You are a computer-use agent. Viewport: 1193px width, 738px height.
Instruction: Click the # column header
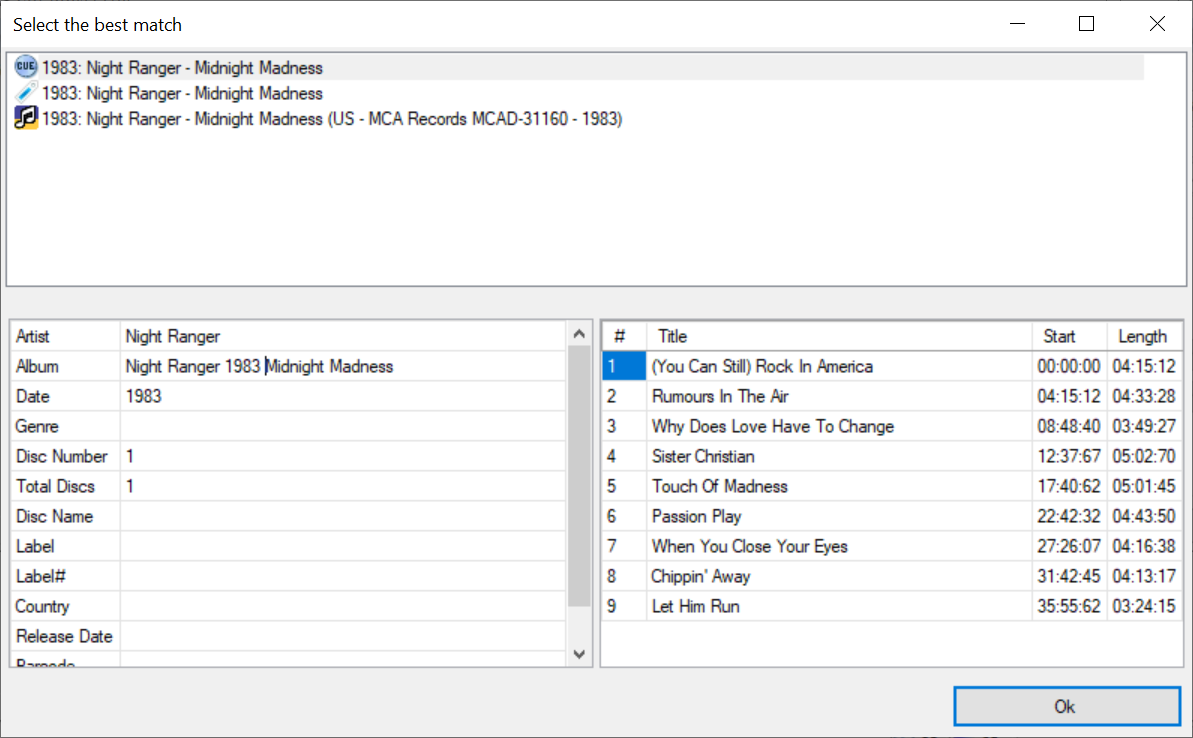tap(624, 336)
